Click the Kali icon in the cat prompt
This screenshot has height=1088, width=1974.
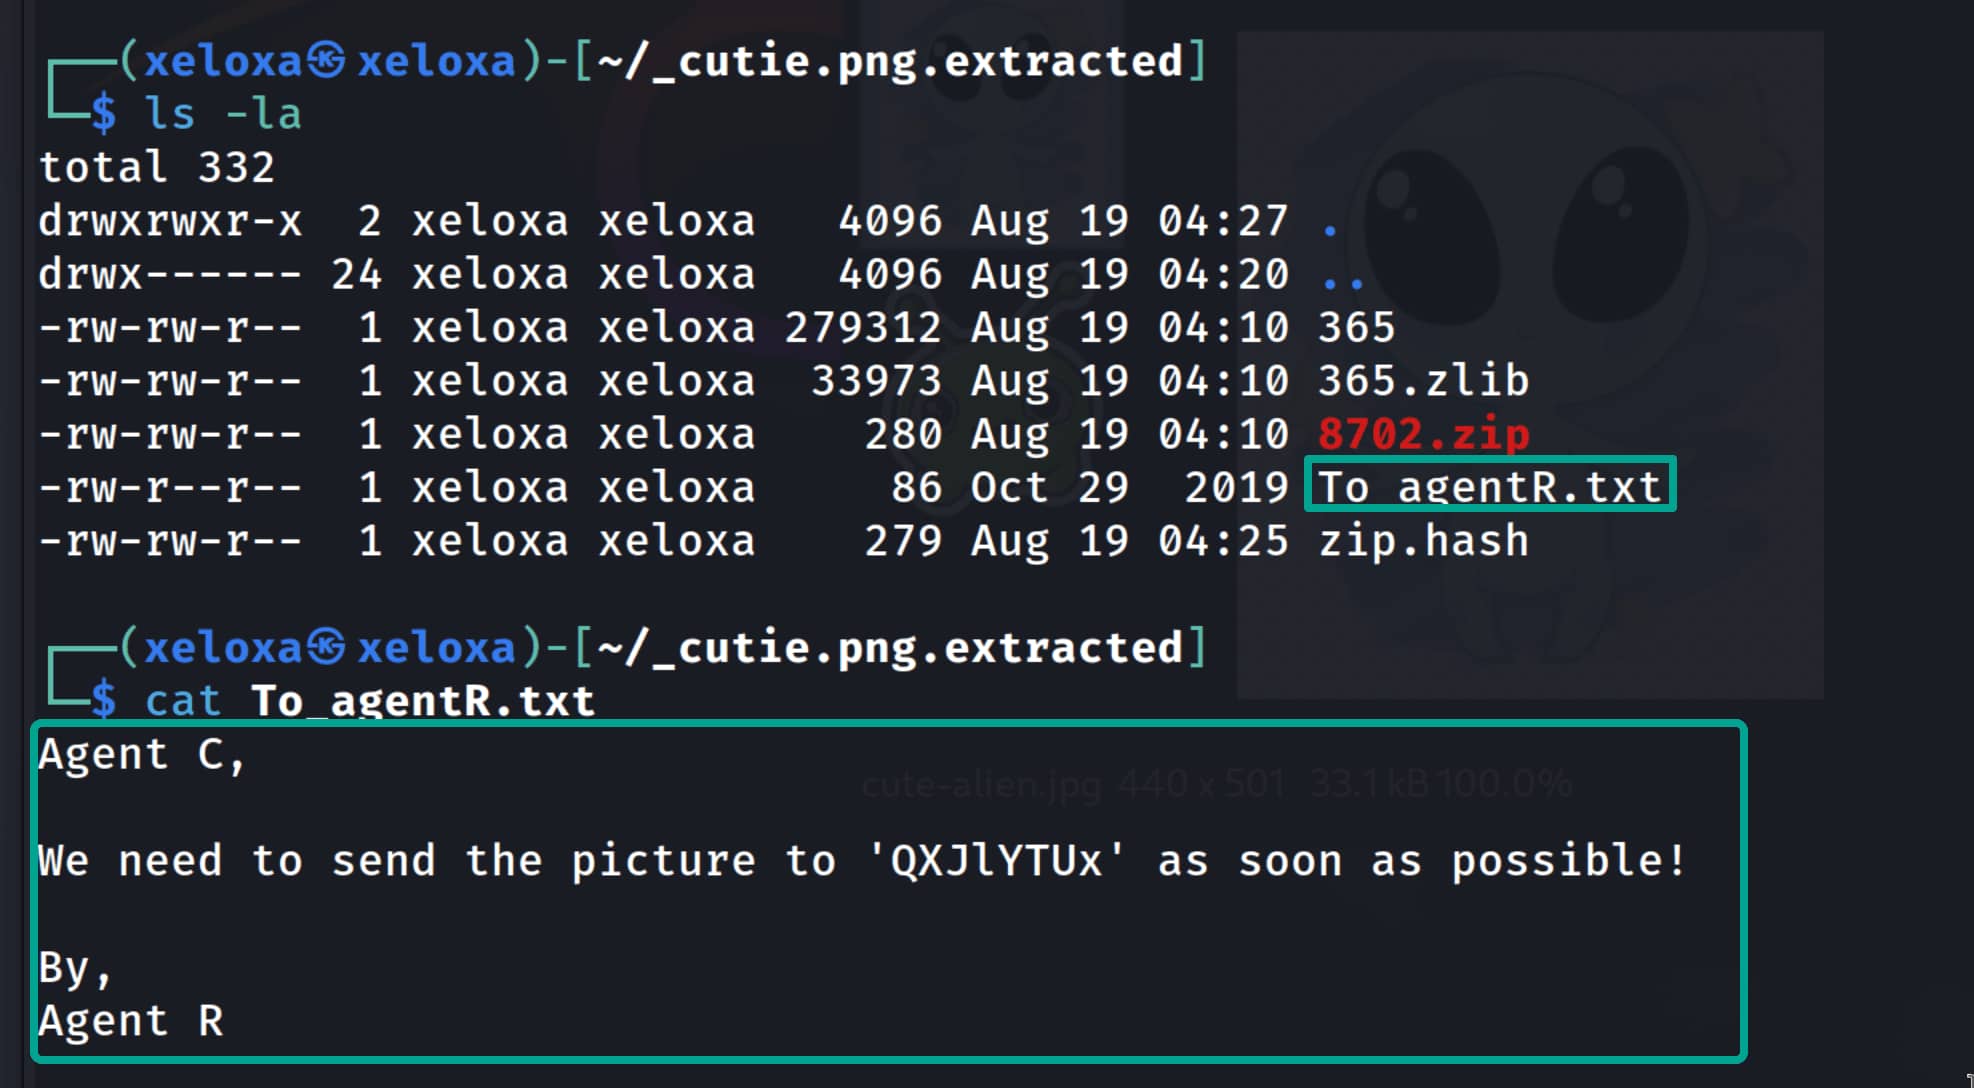coord(326,648)
